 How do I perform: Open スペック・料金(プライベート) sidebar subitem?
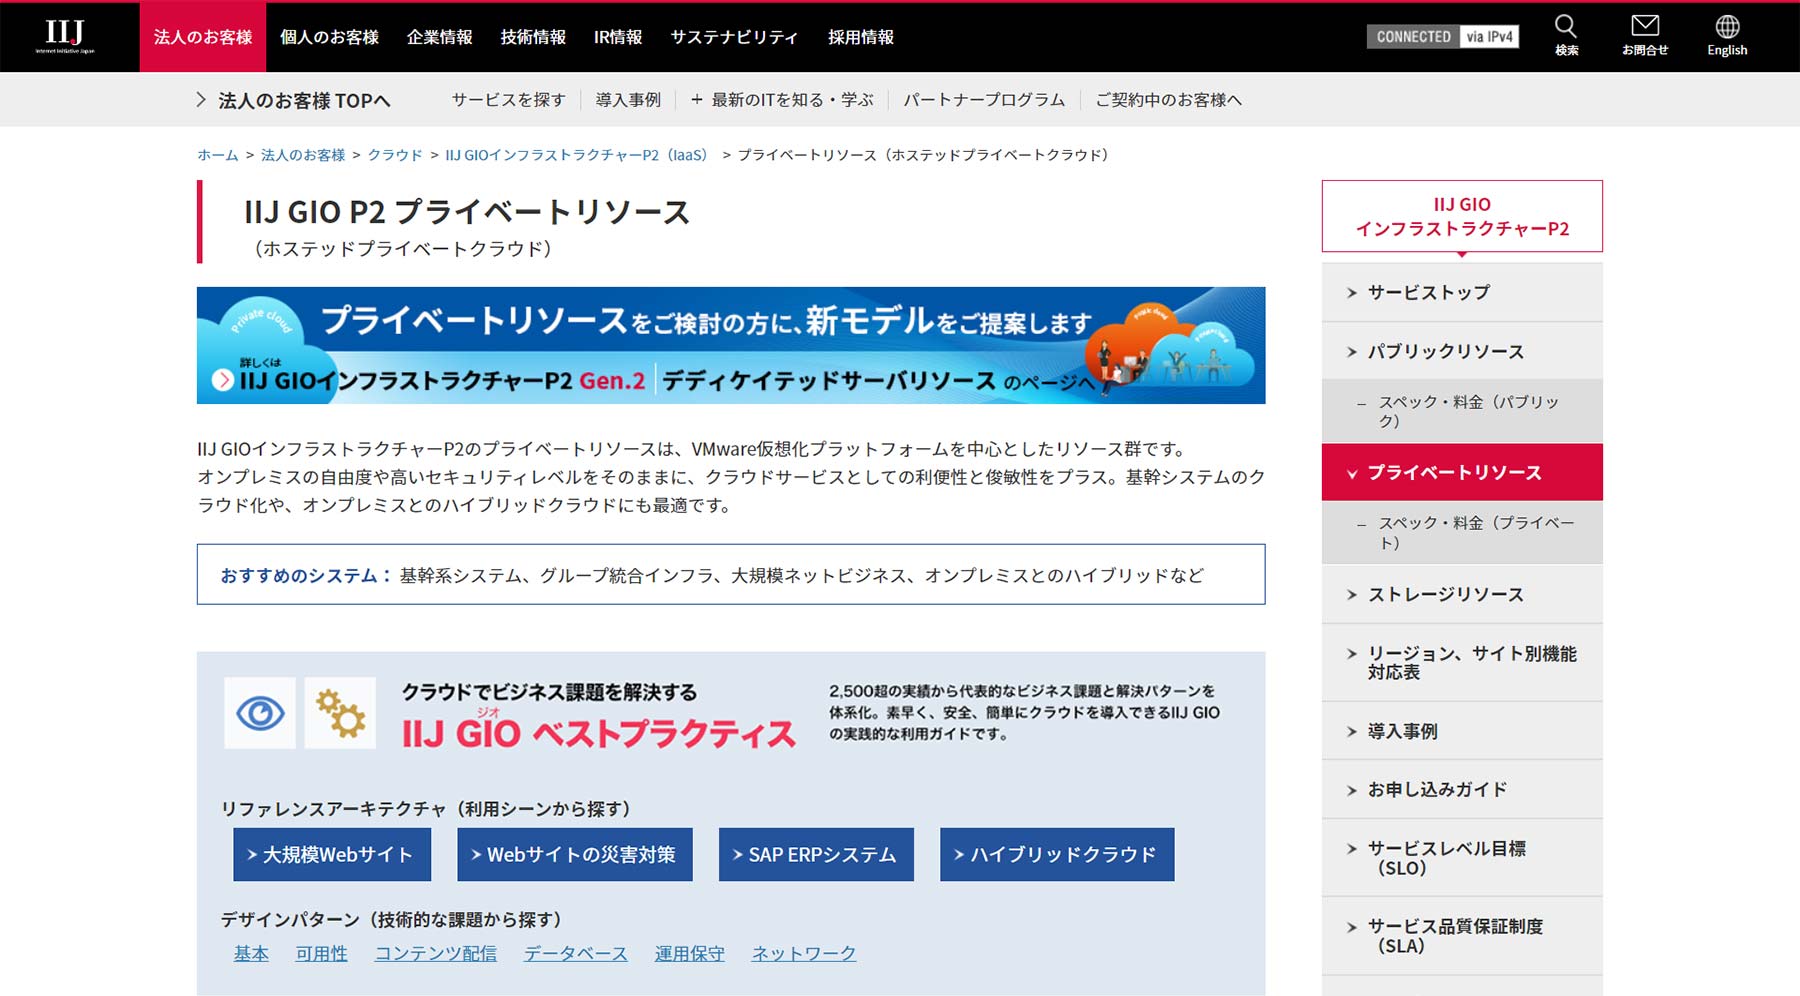(x=1462, y=532)
